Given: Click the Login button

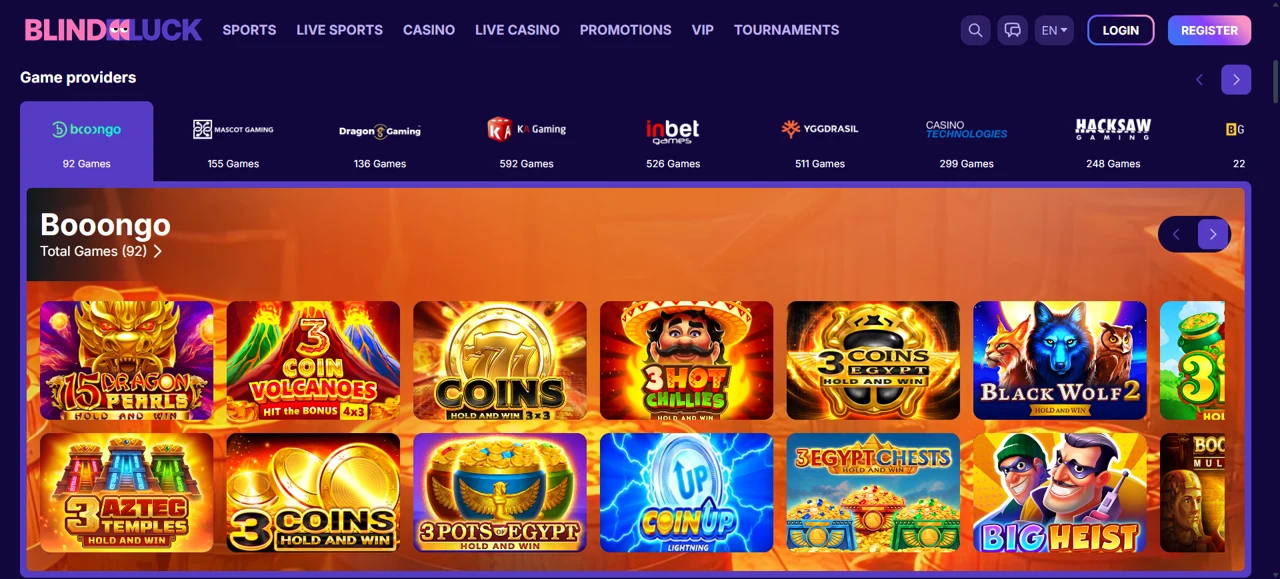Looking at the screenshot, I should 1120,30.
